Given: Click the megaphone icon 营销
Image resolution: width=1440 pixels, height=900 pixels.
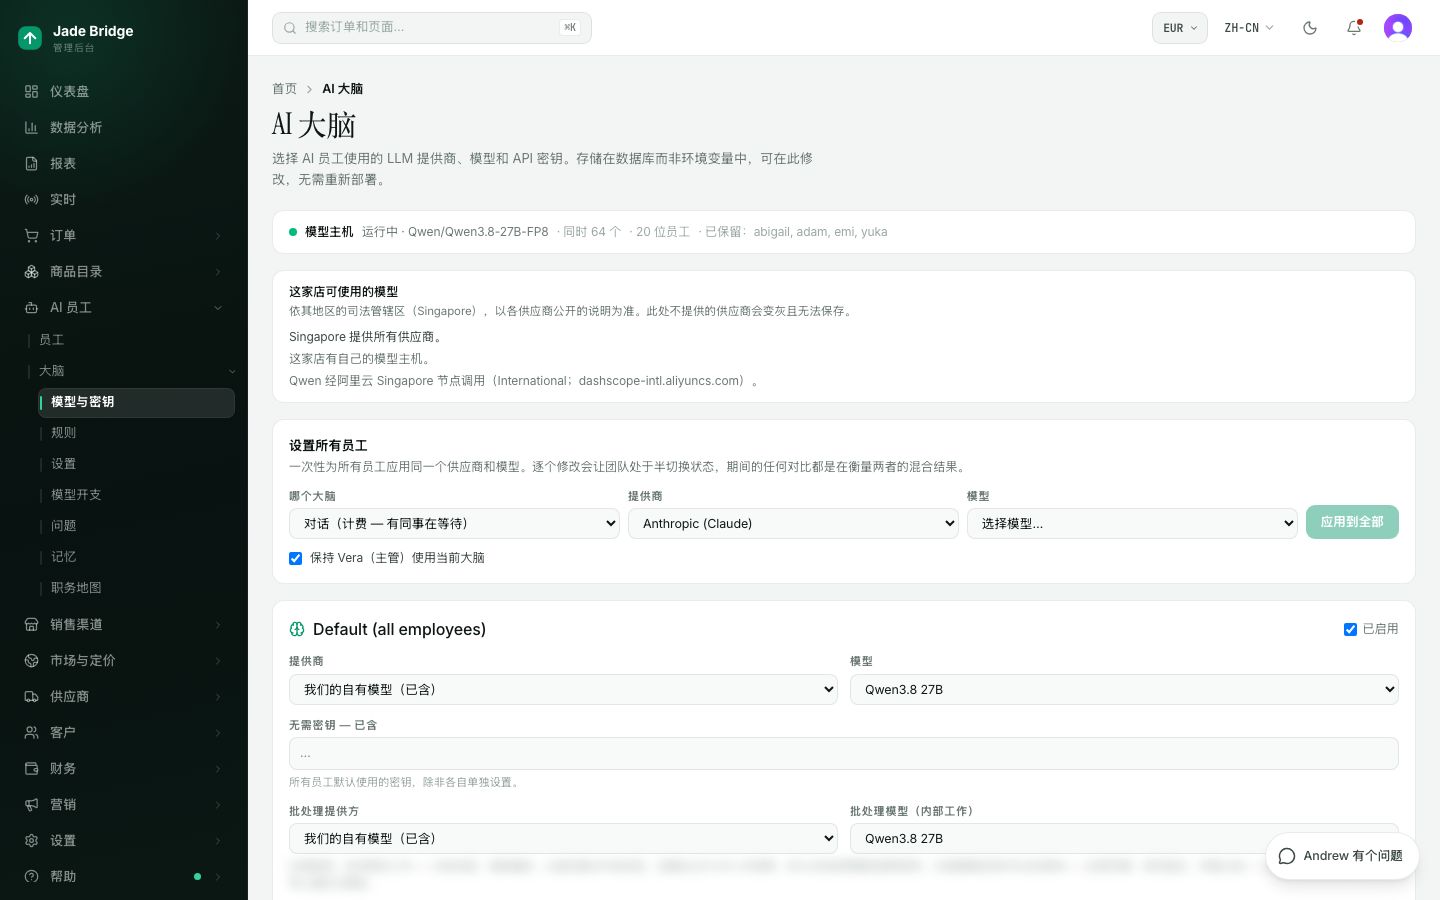Looking at the screenshot, I should click(x=31, y=804).
